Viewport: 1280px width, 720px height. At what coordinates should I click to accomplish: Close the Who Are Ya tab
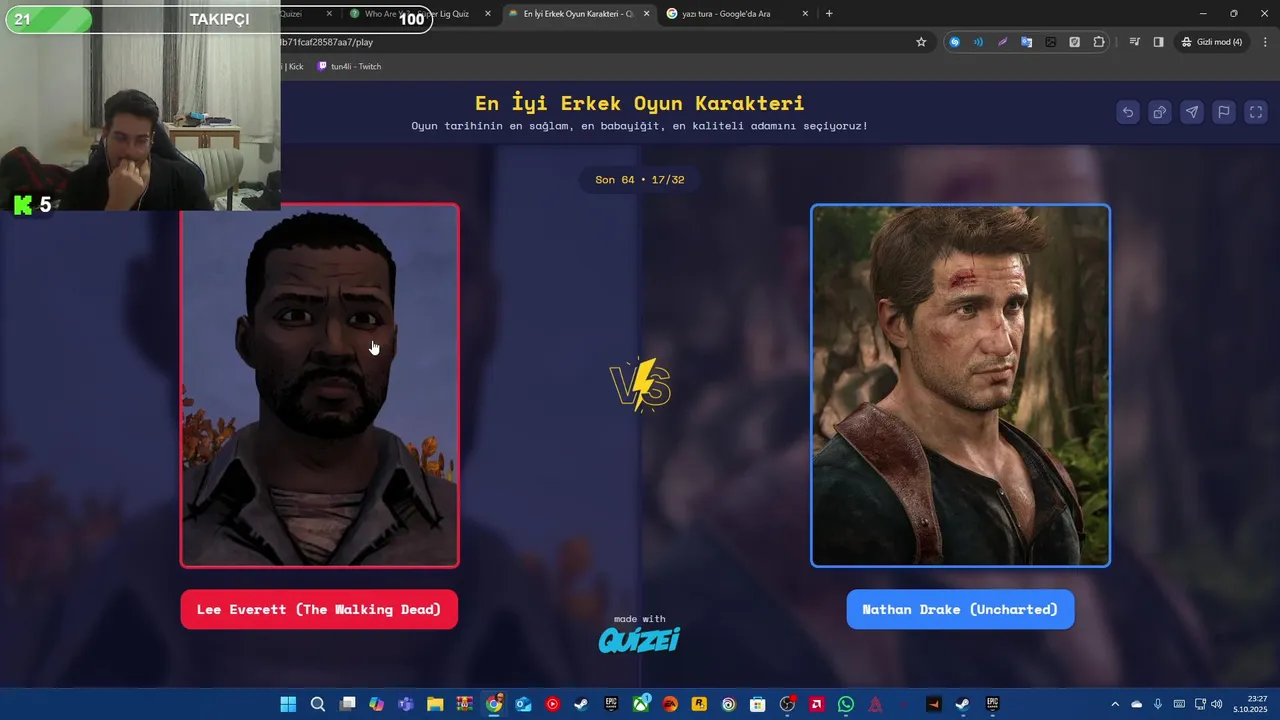488,14
